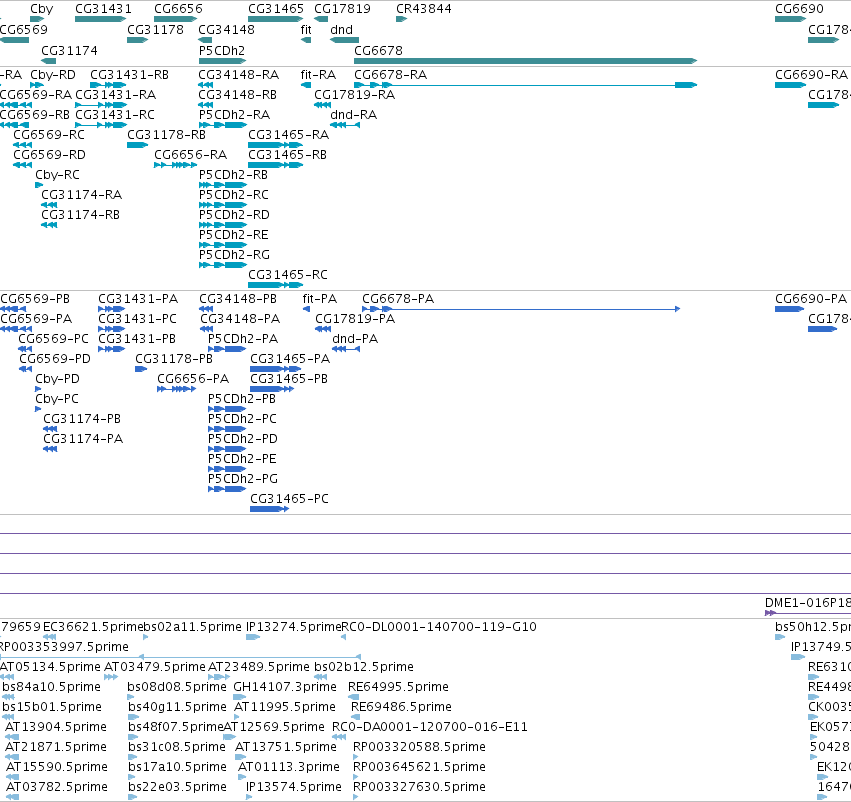Click the dnd gene feature
Image resolution: width=851 pixels, height=802 pixels.
pyautogui.click(x=344, y=40)
